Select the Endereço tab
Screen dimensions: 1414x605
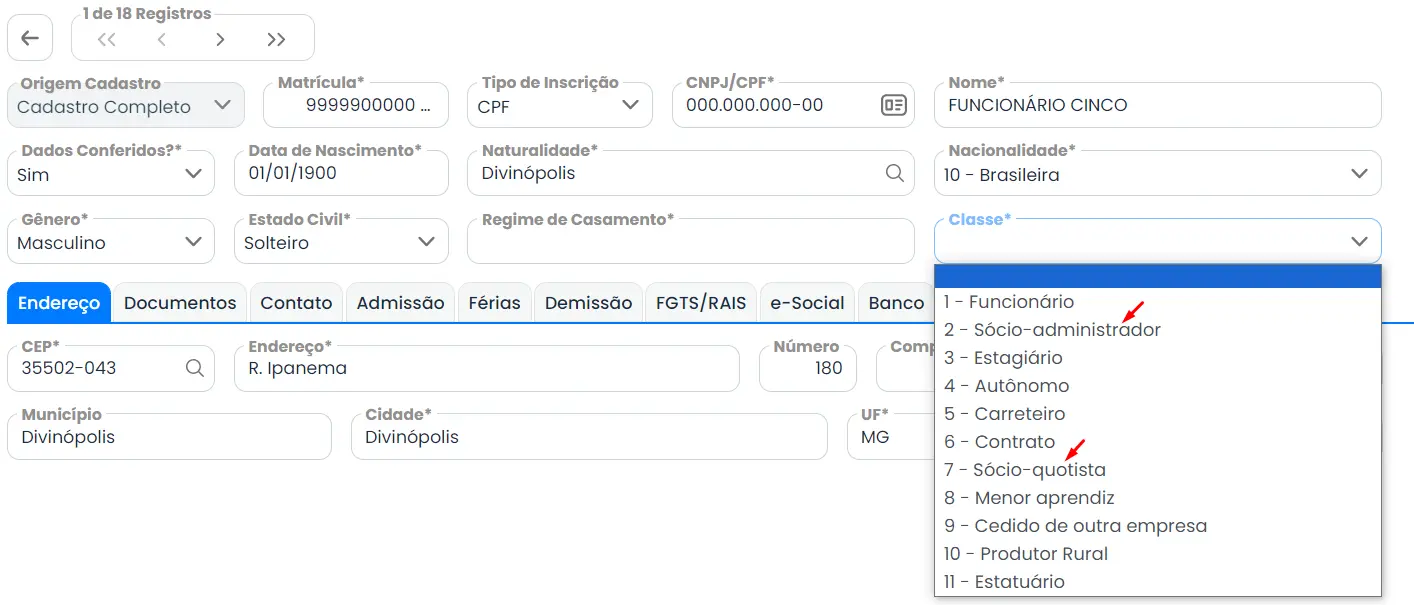tap(59, 303)
